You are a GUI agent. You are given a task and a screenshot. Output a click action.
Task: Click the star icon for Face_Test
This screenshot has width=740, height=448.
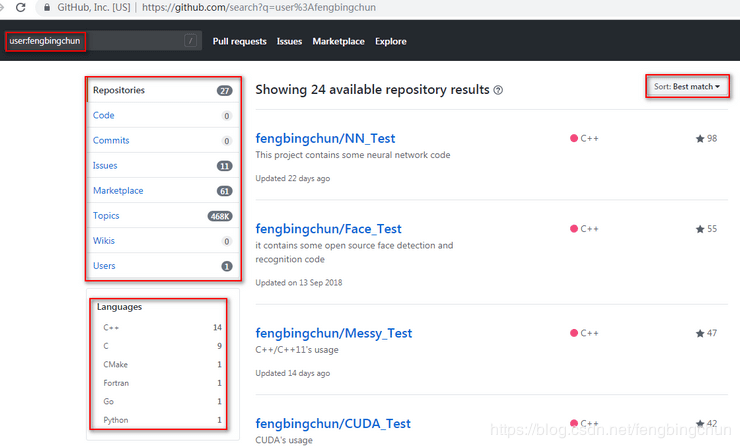tap(700, 229)
